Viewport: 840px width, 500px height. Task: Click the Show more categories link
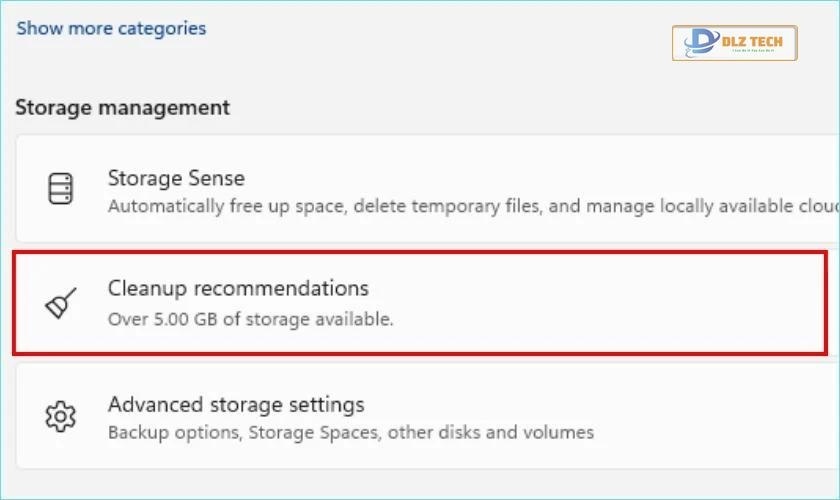click(x=111, y=28)
